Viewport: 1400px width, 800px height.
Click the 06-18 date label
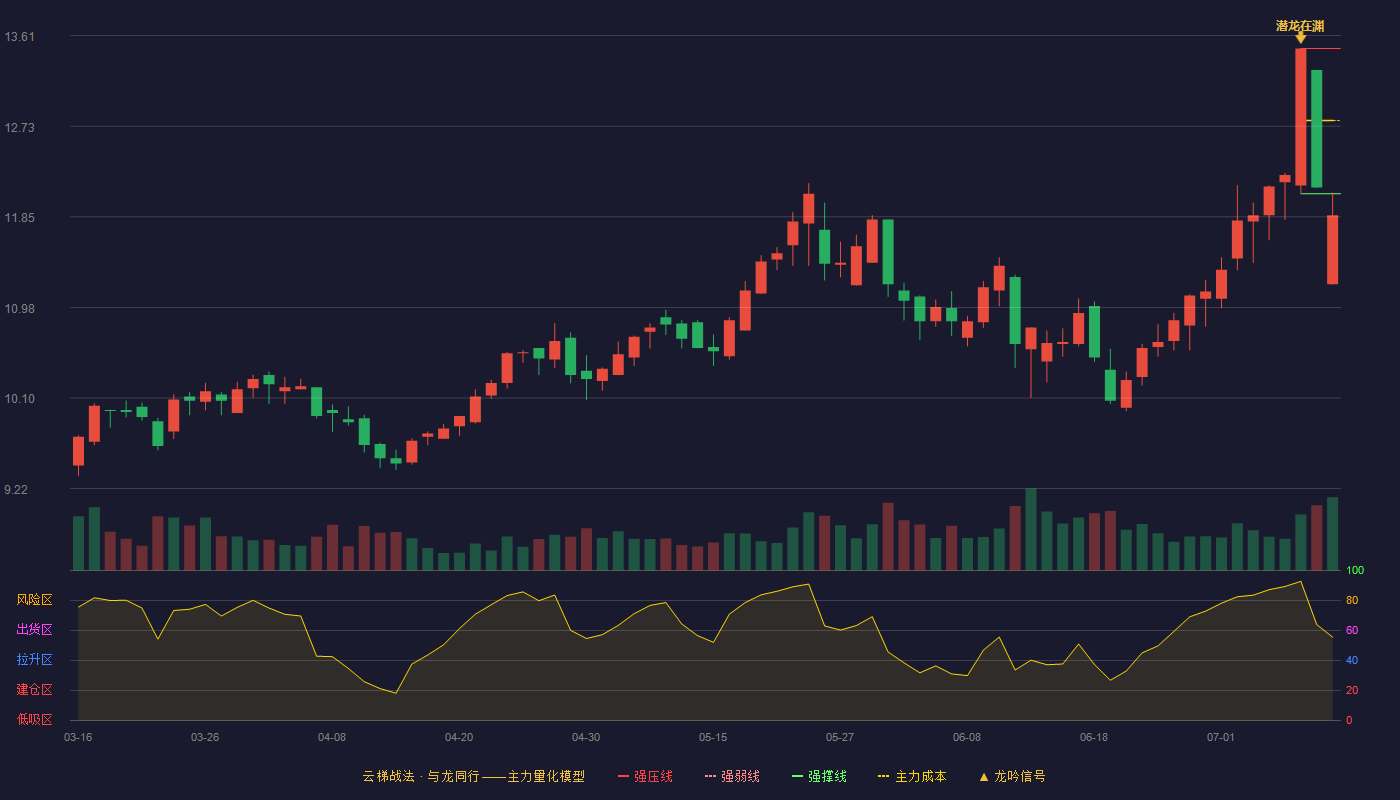click(x=1094, y=737)
